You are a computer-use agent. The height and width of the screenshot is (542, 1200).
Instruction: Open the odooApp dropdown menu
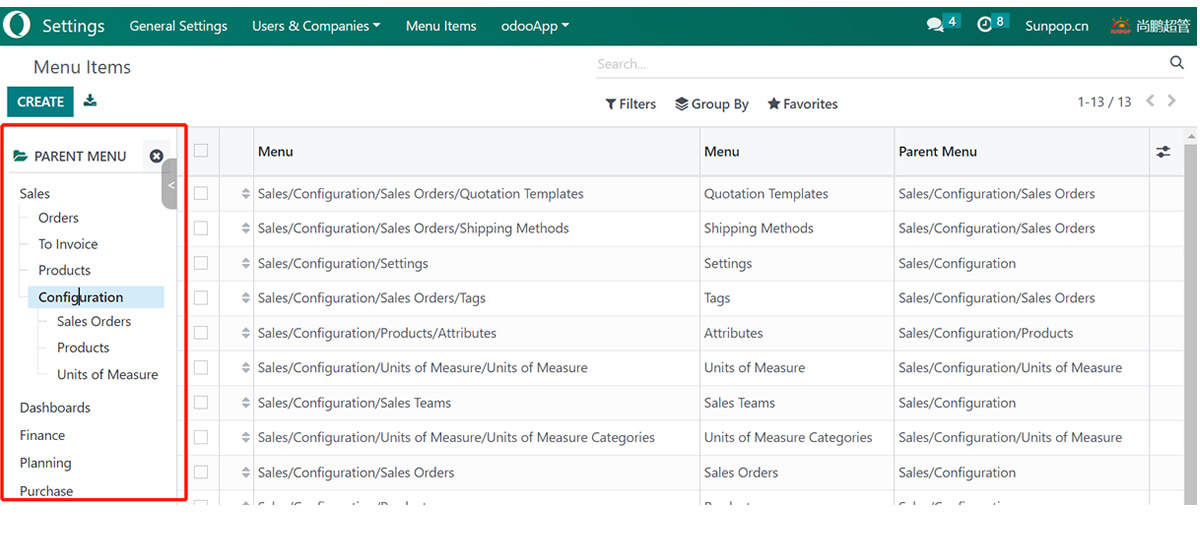535,26
